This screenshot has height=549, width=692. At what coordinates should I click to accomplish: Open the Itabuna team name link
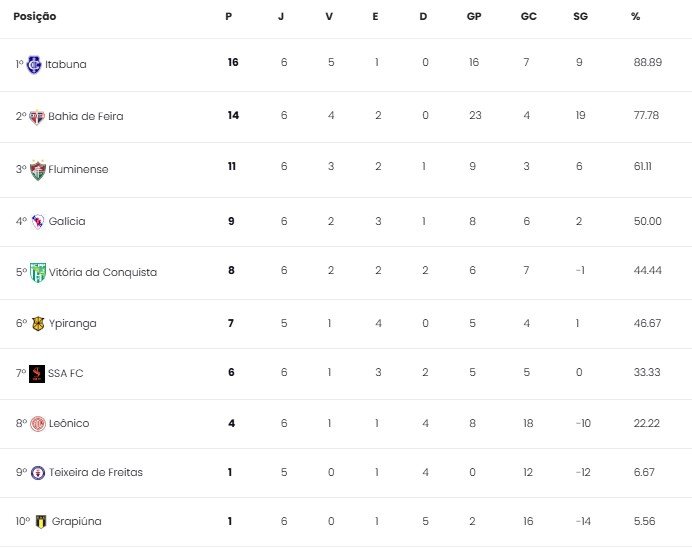tap(67, 64)
